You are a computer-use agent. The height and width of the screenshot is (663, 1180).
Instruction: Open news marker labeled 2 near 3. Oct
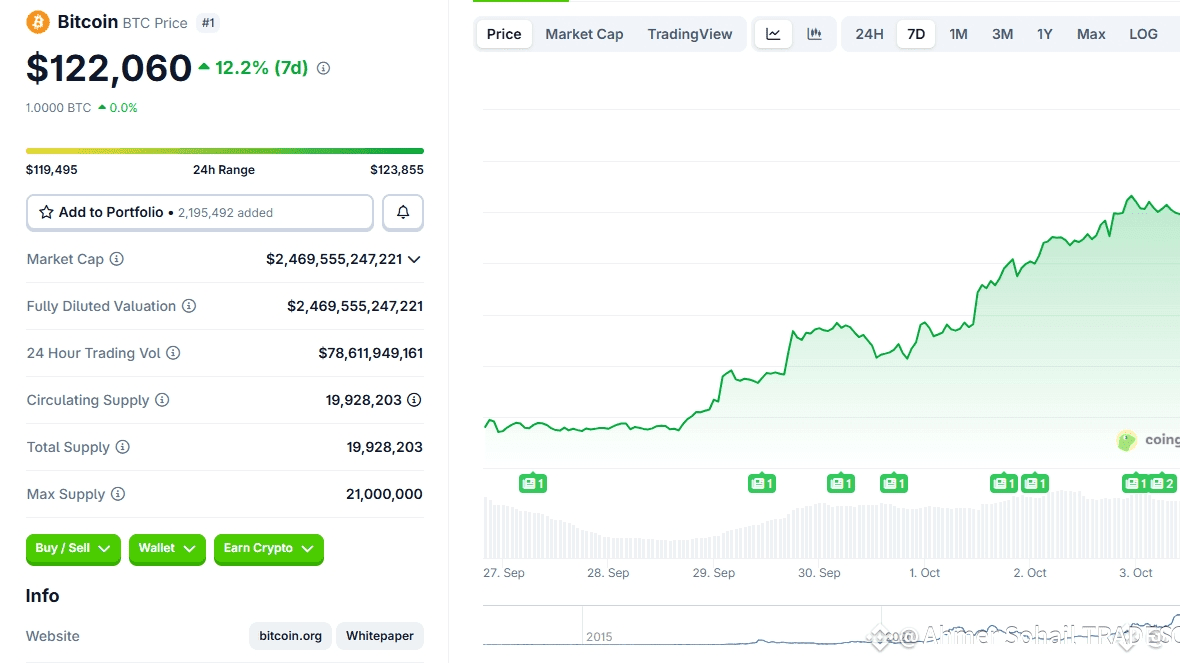(x=1163, y=483)
